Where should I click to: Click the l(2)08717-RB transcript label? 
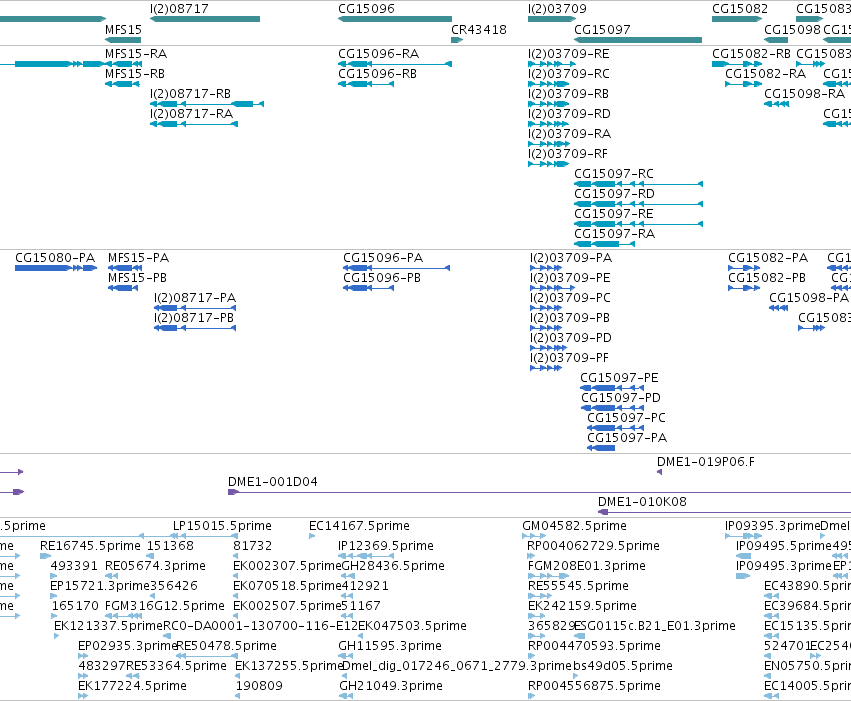(x=190, y=94)
